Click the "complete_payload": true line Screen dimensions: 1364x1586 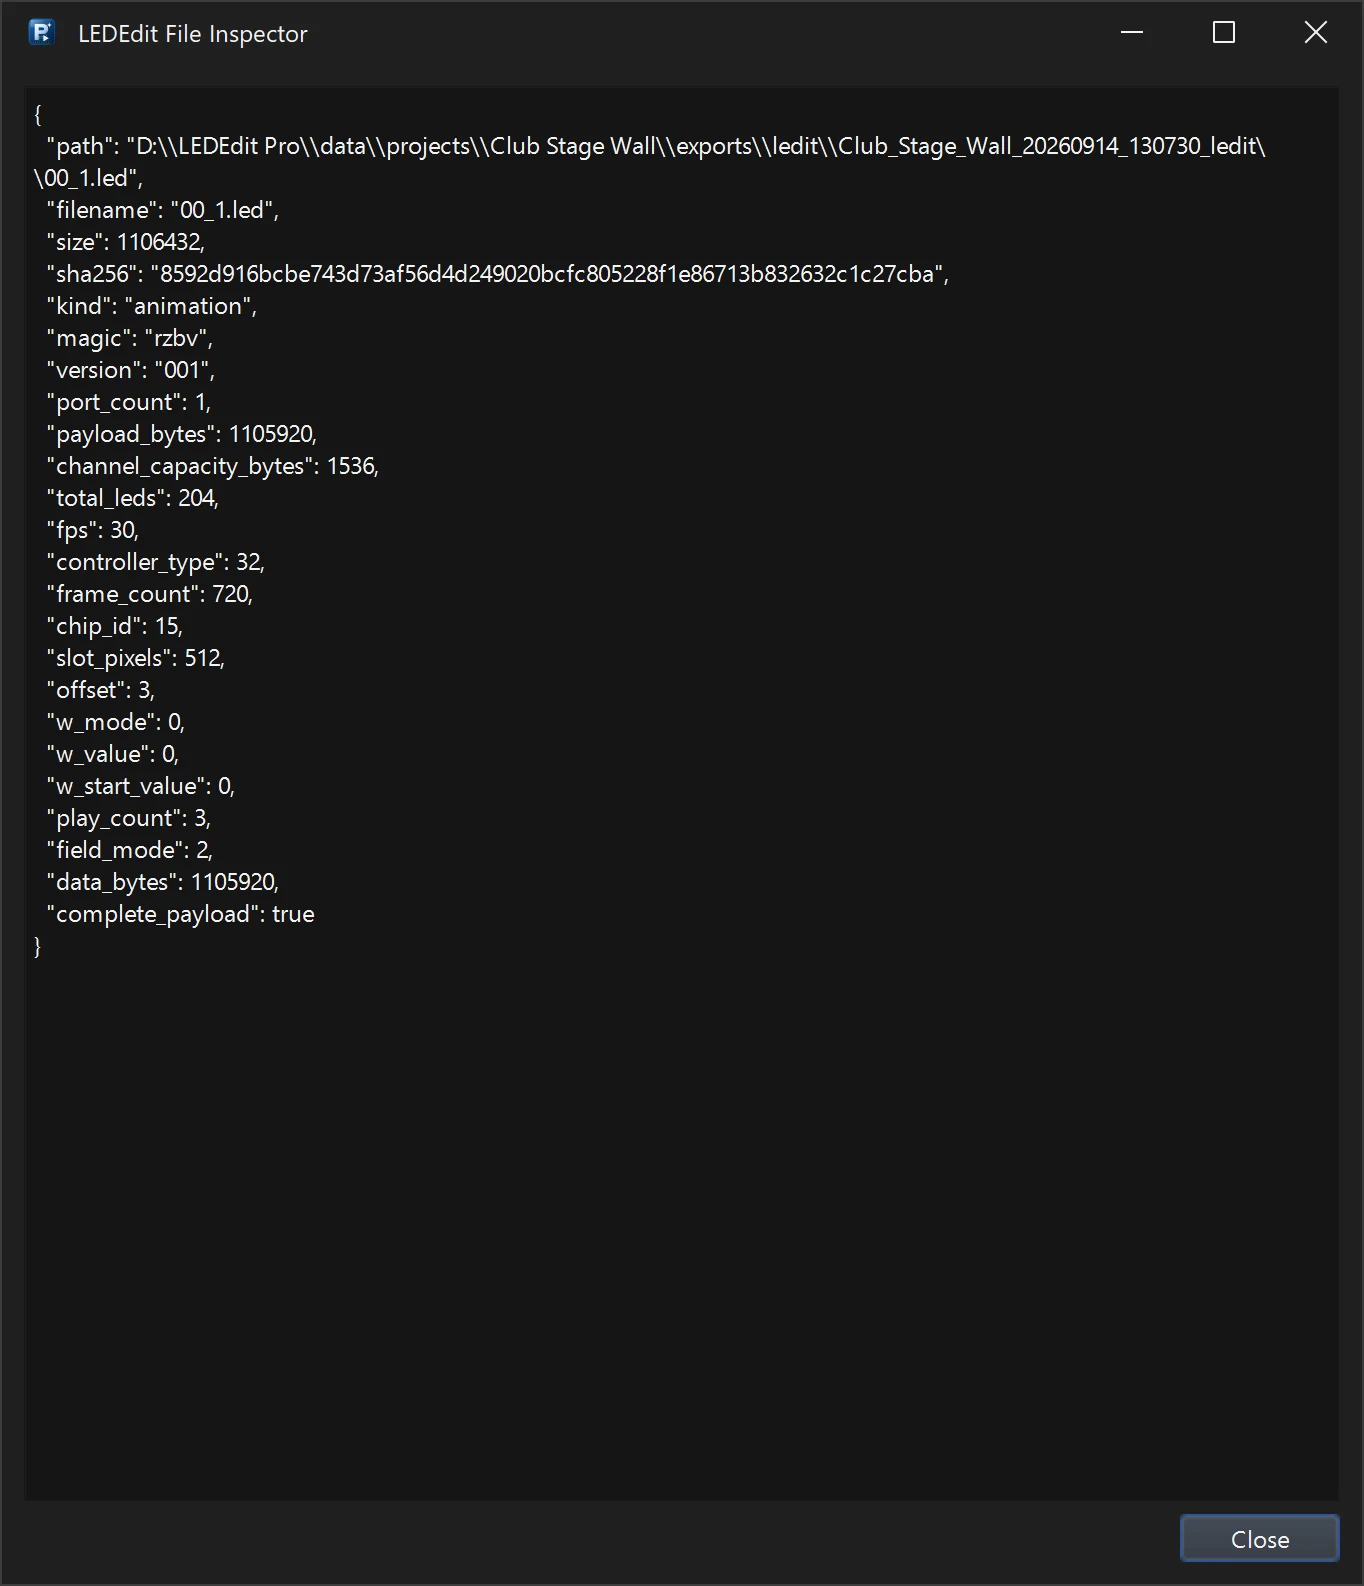pyautogui.click(x=181, y=914)
